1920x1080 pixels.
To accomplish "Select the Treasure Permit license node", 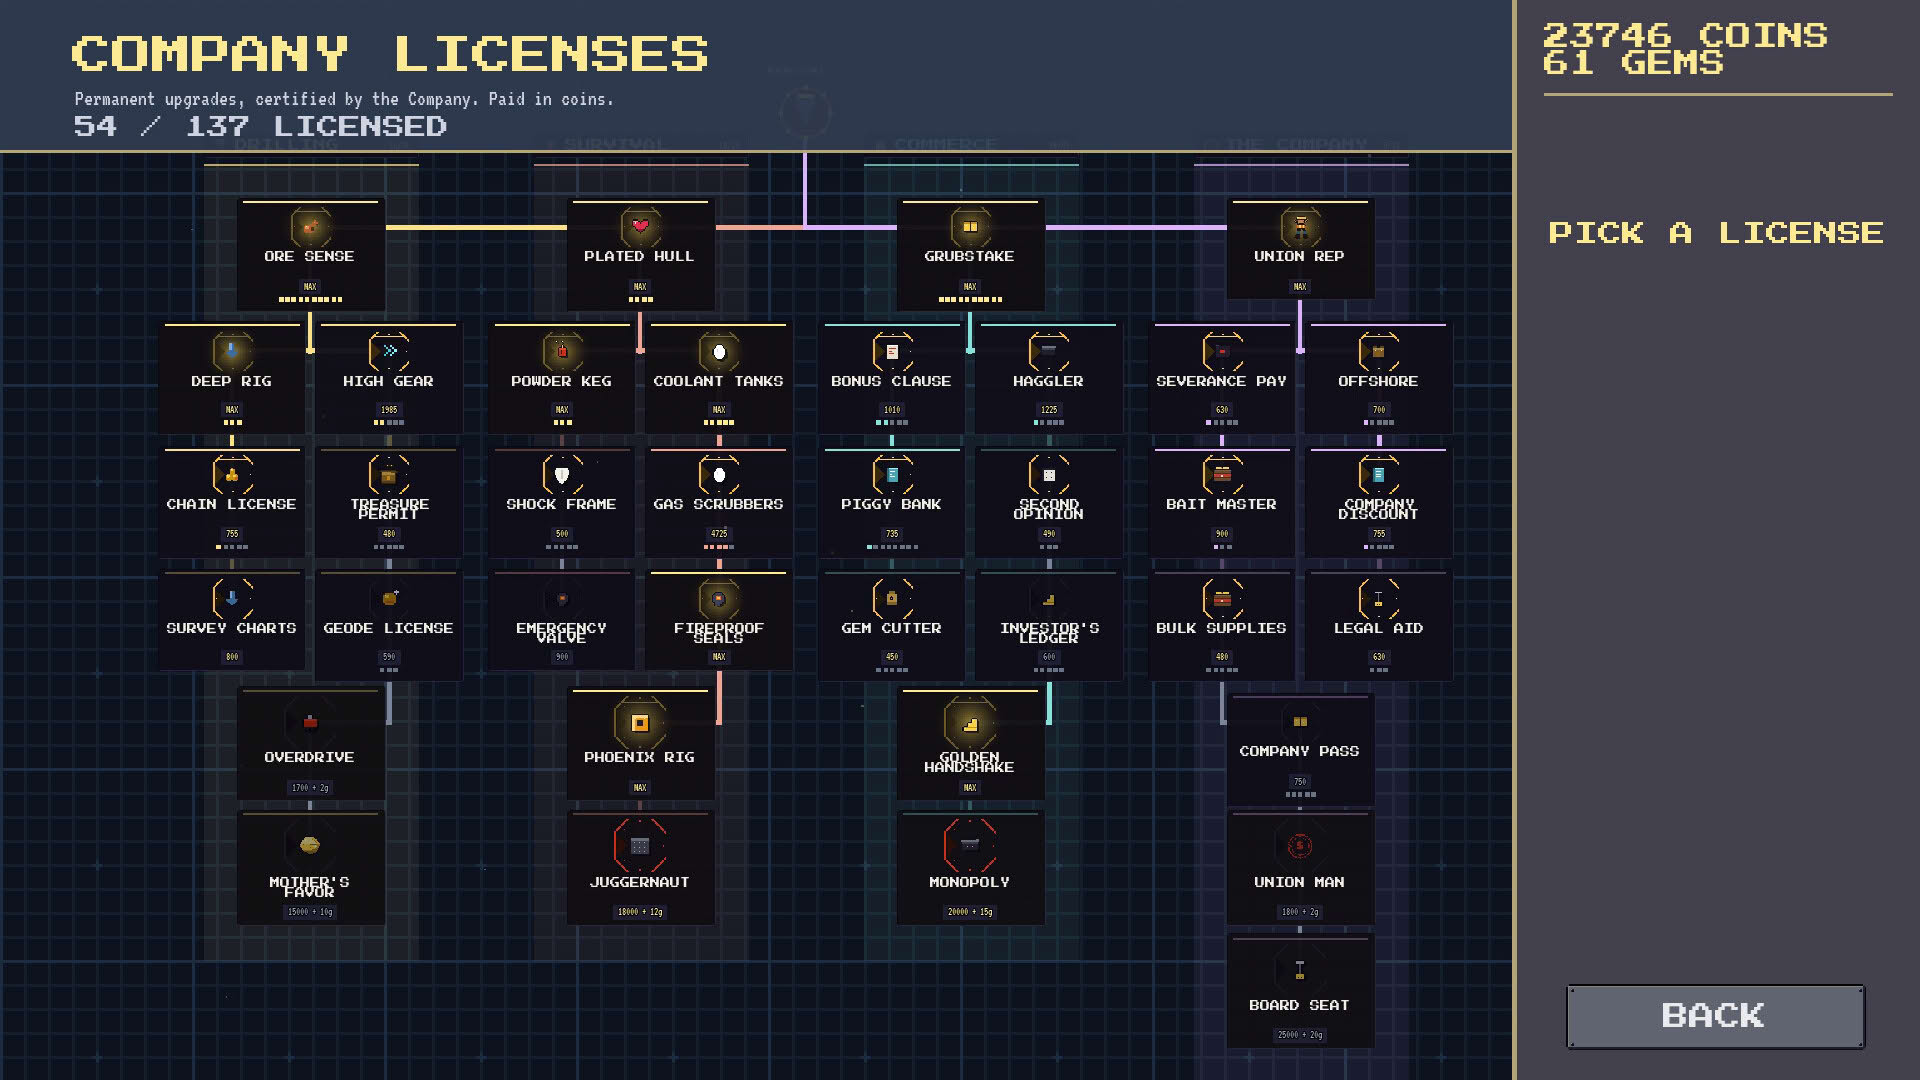I will (x=389, y=503).
